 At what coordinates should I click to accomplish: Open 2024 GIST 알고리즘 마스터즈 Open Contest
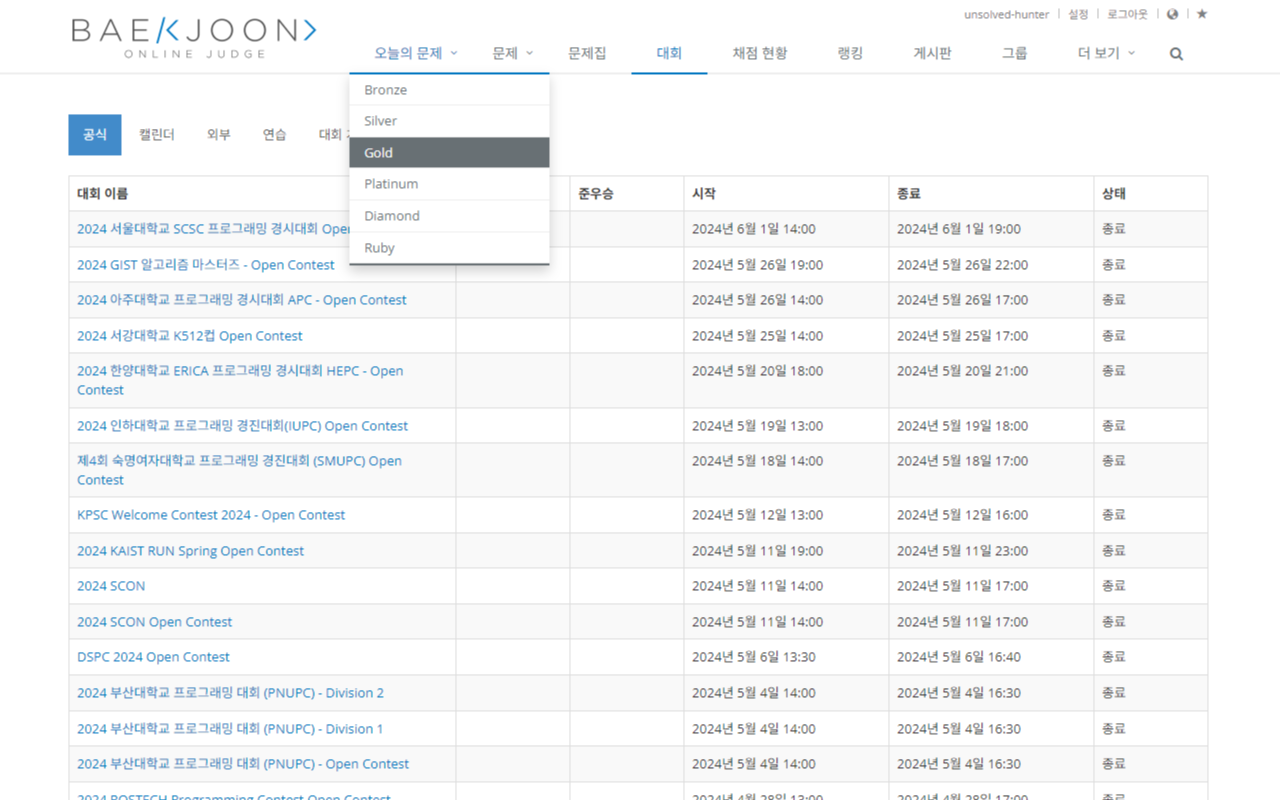[206, 265]
